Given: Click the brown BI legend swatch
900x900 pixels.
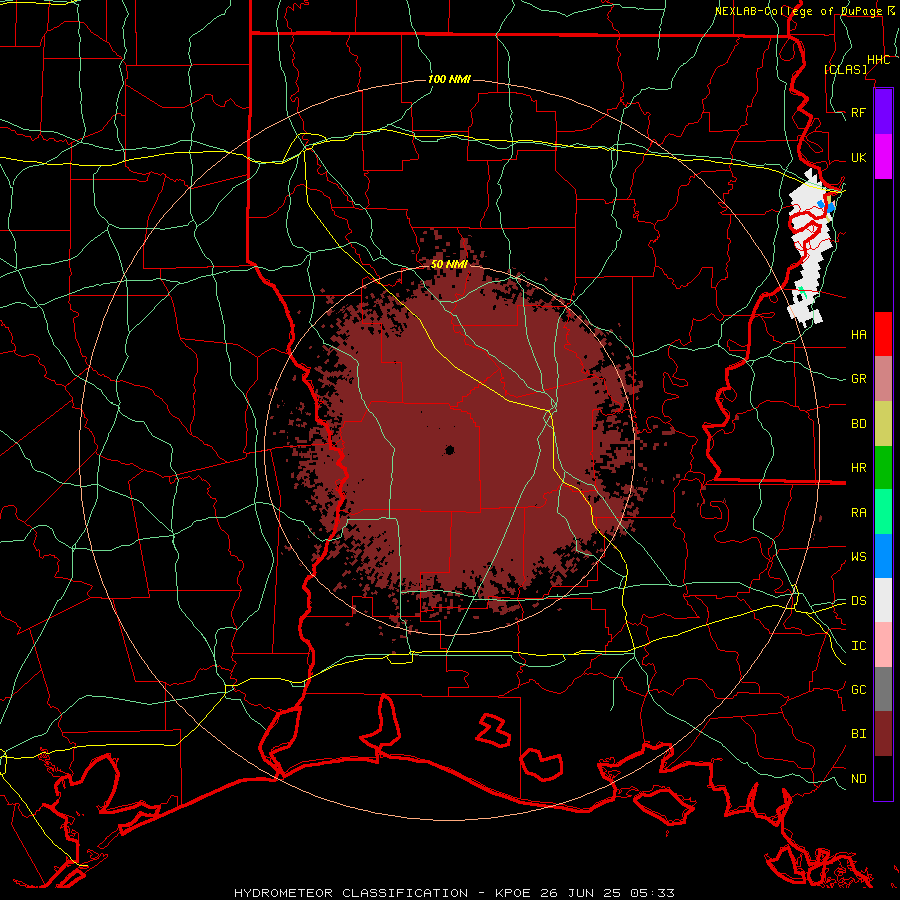Looking at the screenshot, I should pyautogui.click(x=883, y=734).
